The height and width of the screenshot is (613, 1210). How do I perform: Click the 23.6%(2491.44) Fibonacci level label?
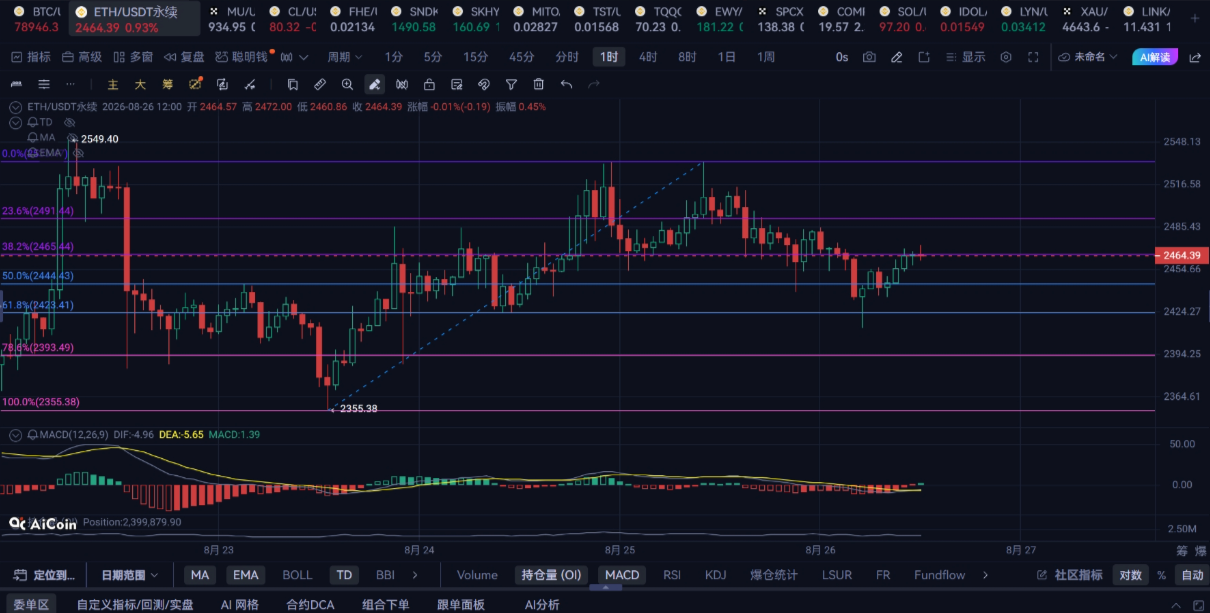38,211
